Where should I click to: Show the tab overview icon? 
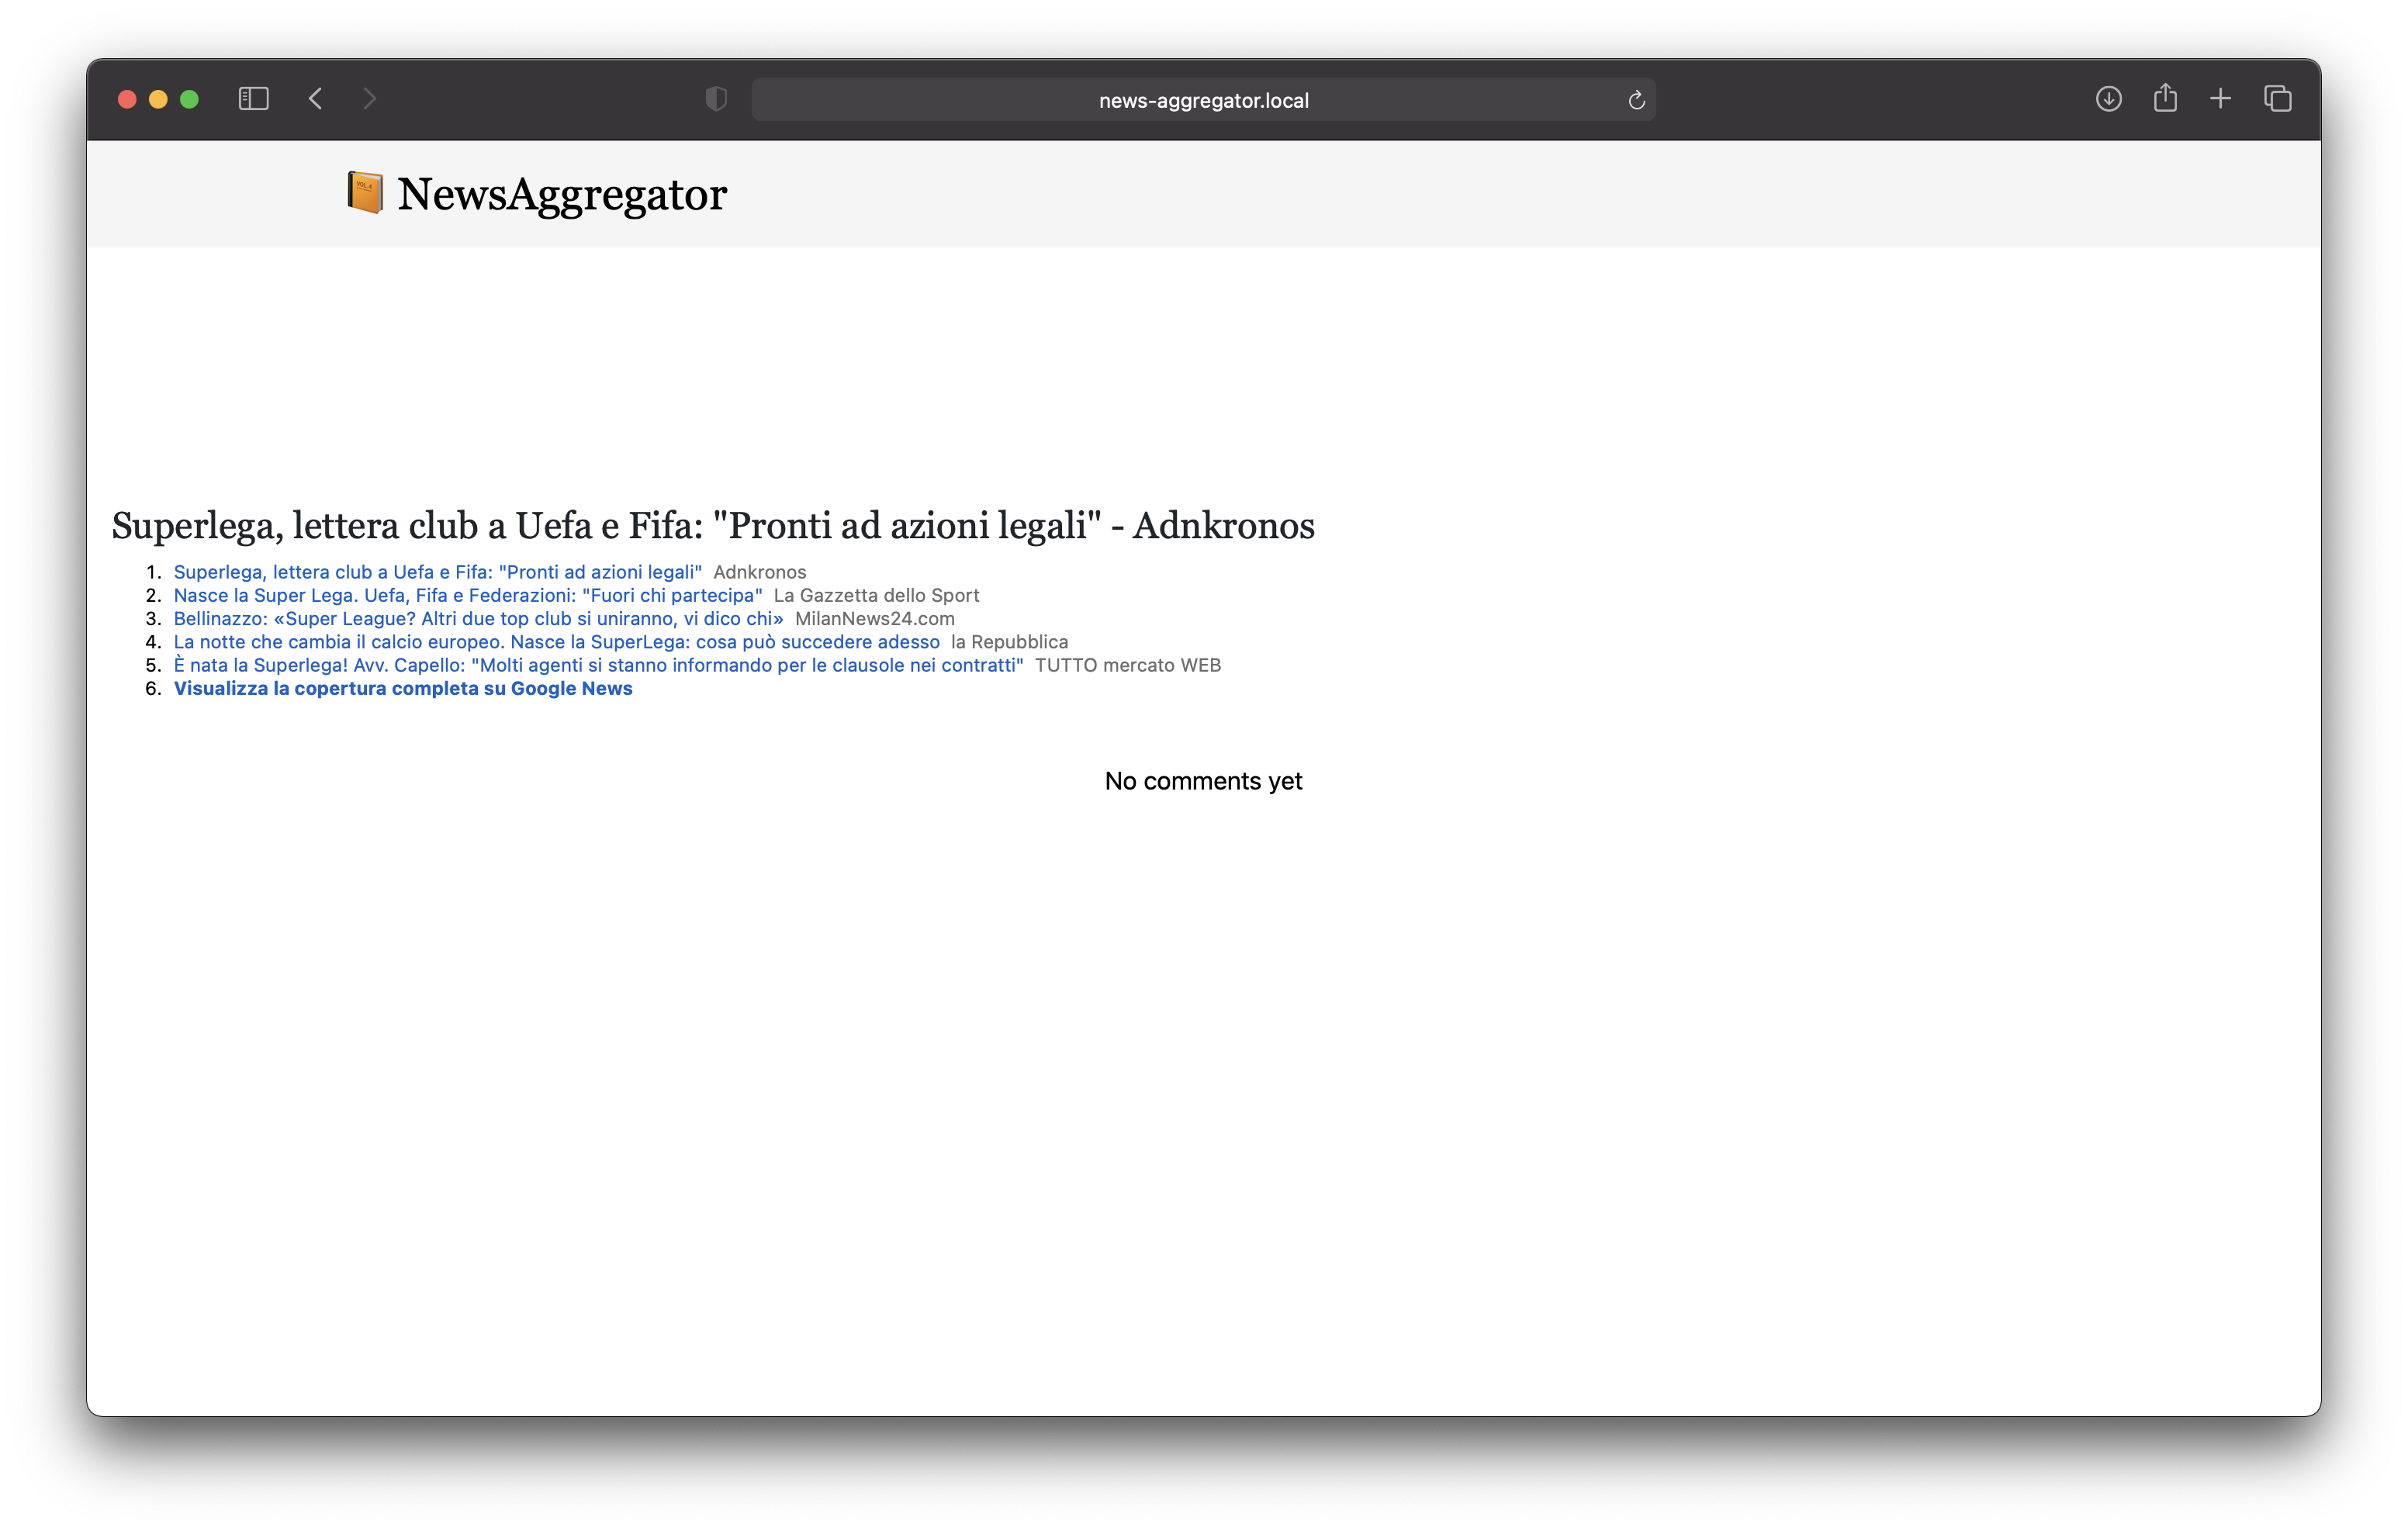[x=2277, y=99]
